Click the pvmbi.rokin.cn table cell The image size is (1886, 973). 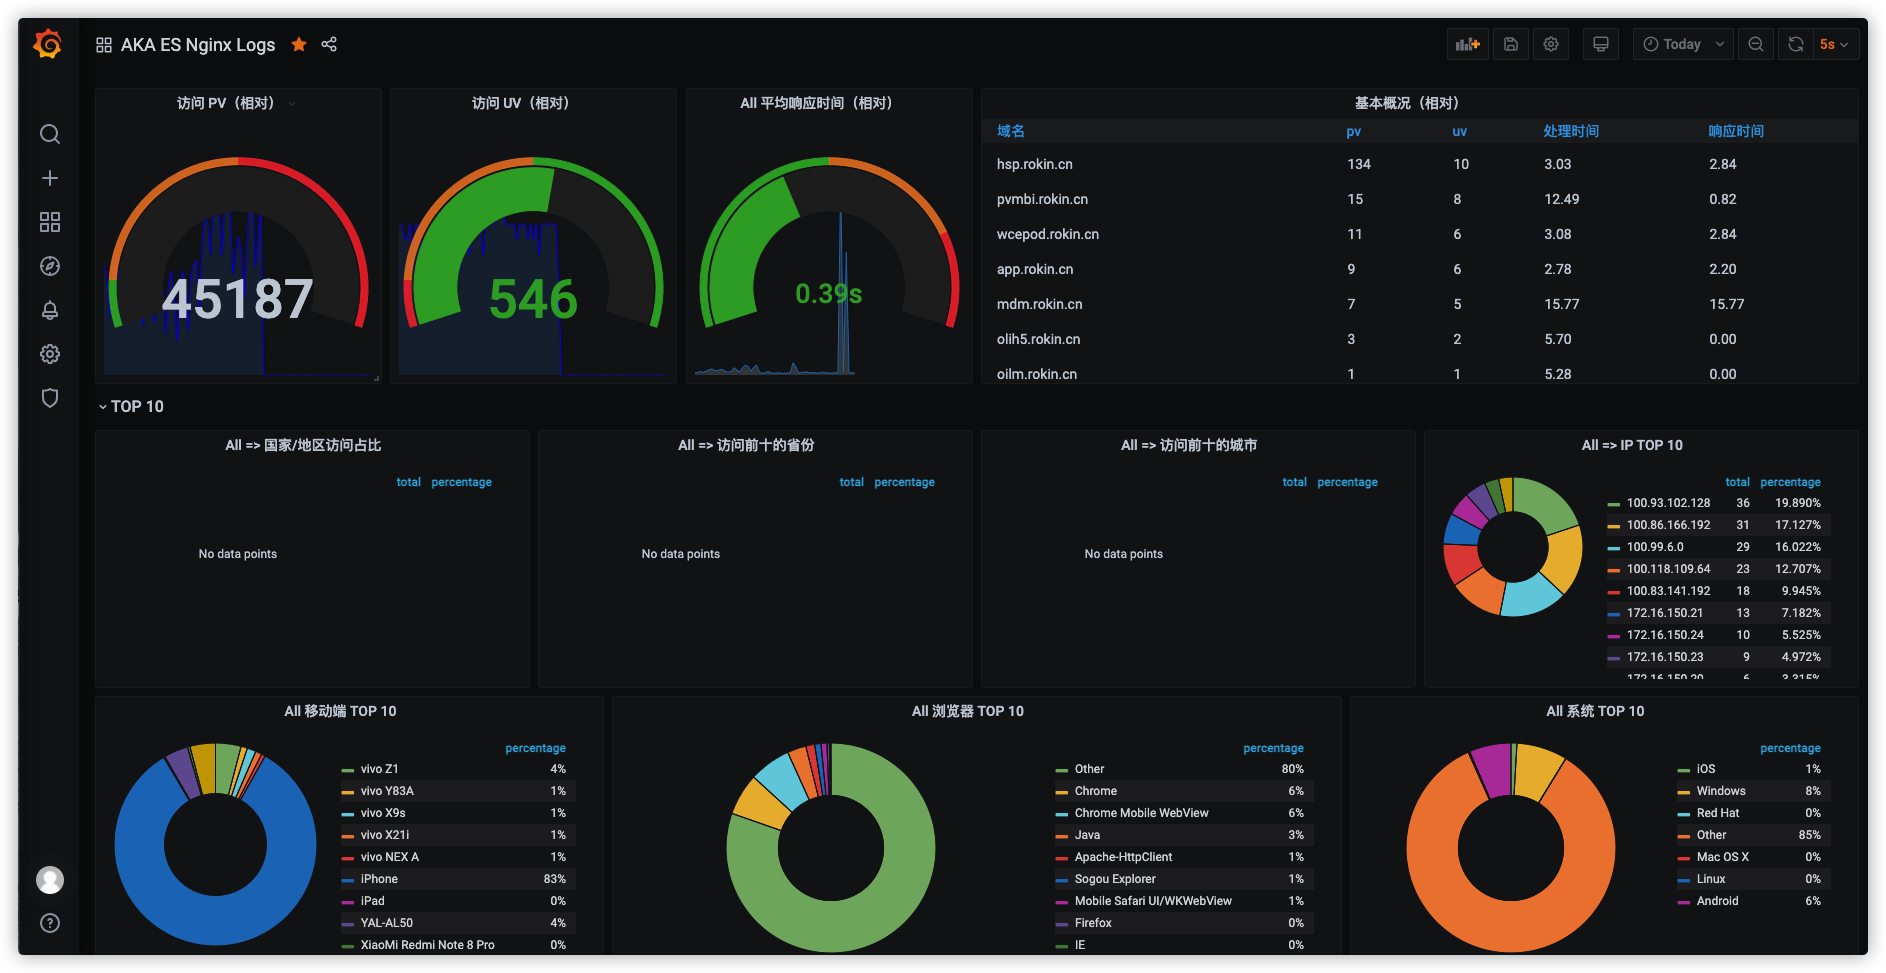coord(1042,199)
